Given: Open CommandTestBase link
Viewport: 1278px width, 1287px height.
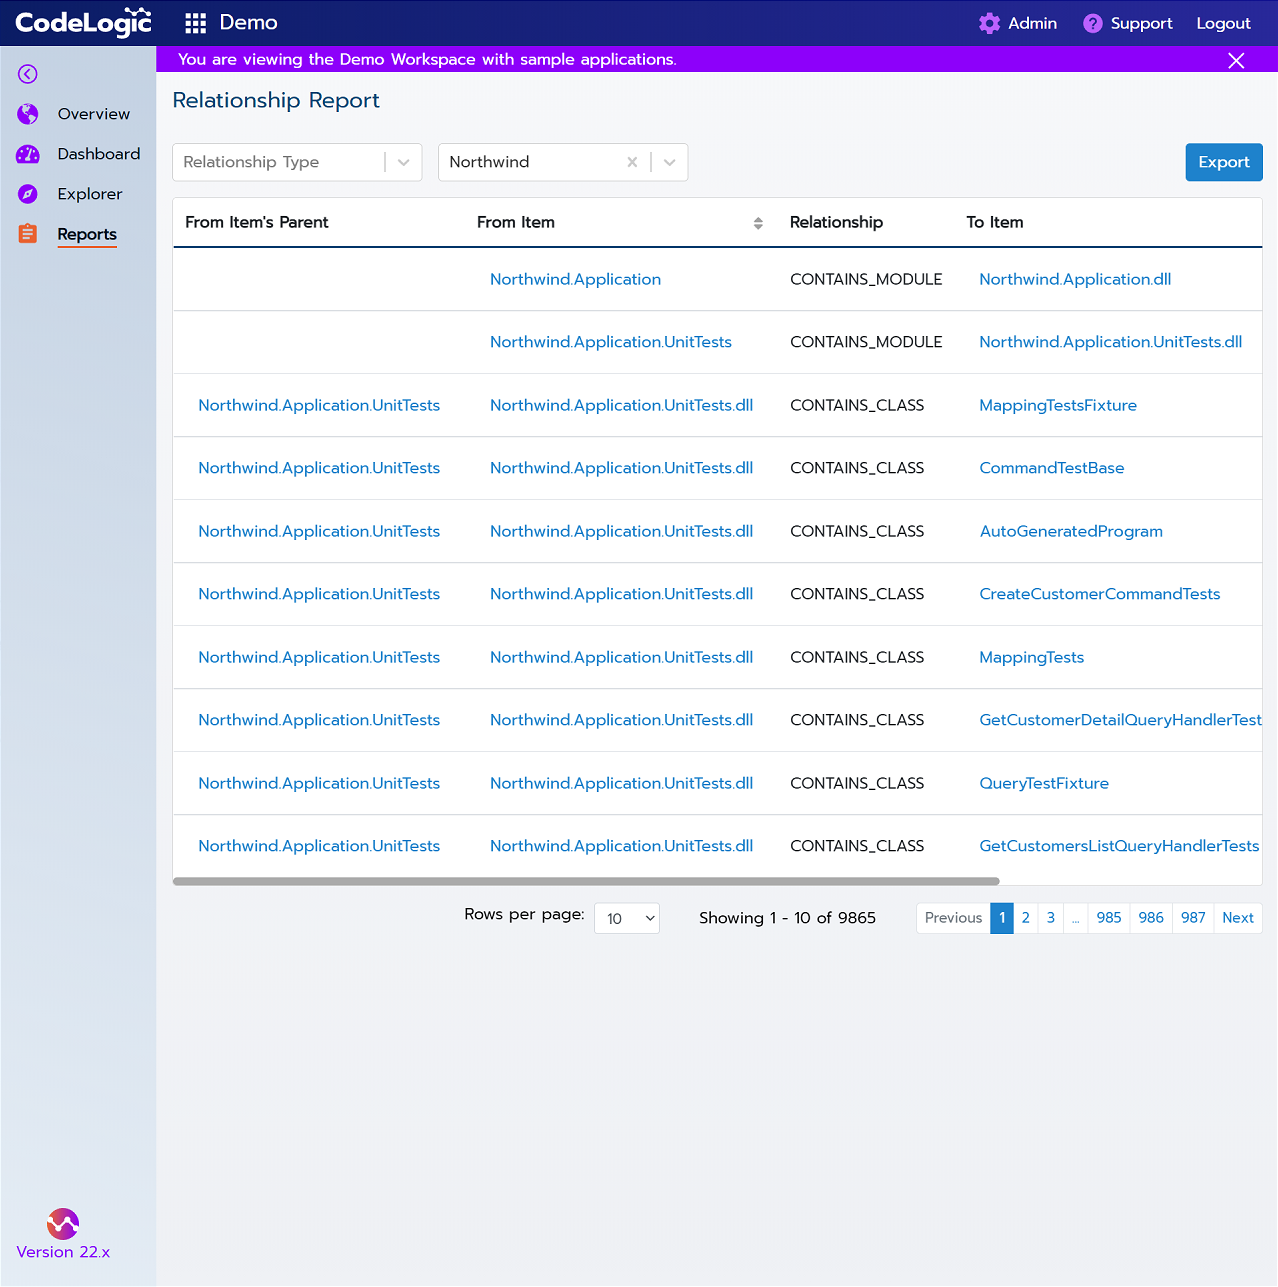Looking at the screenshot, I should 1052,468.
